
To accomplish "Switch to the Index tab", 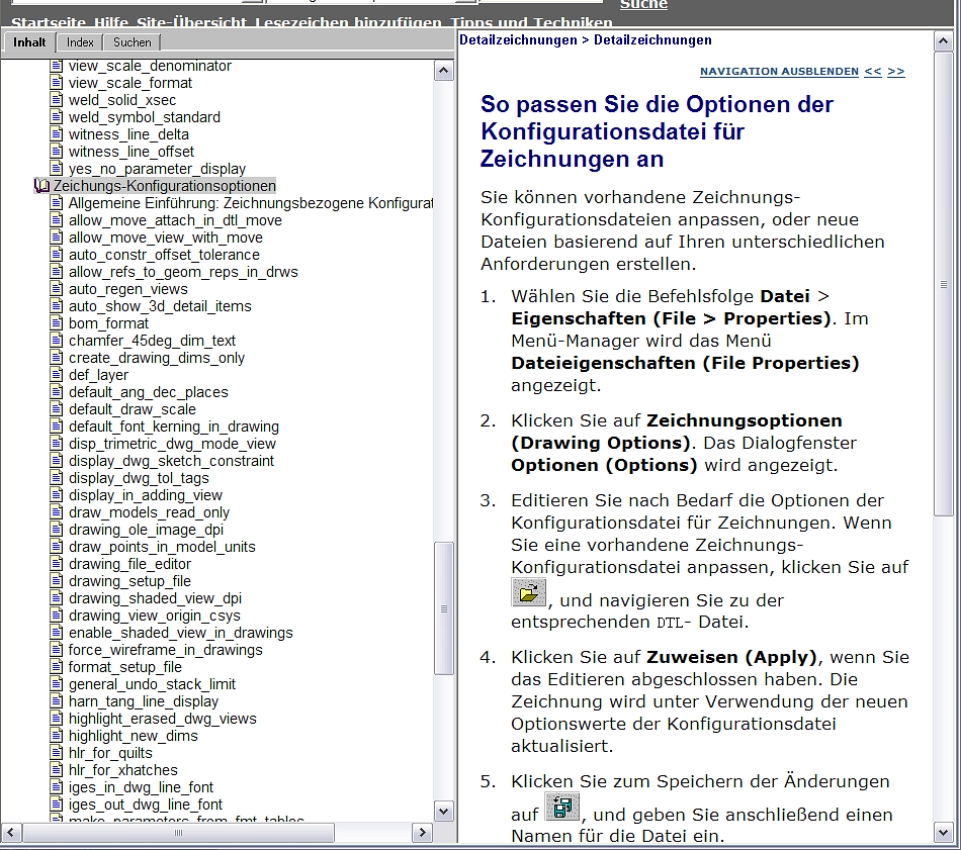I will click(x=80, y=42).
